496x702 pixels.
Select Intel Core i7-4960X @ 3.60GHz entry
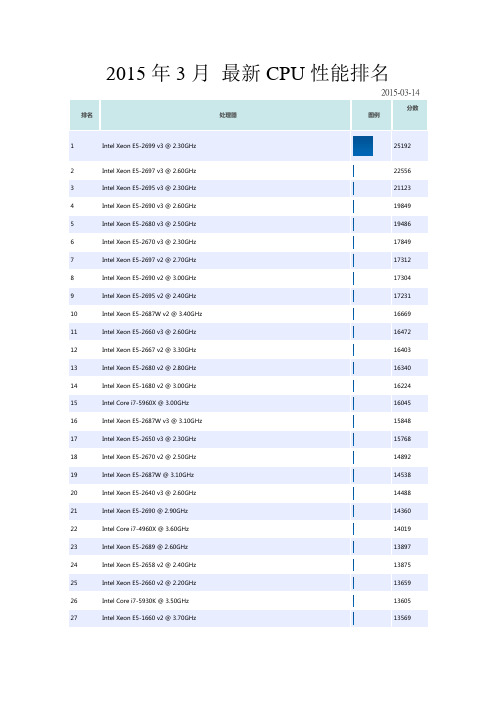tap(145, 529)
